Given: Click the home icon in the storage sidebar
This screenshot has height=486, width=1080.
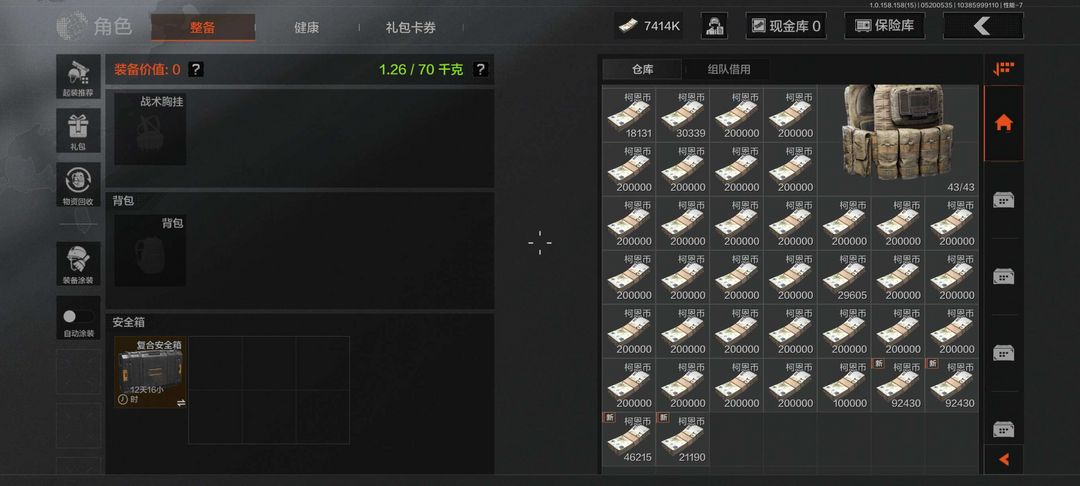Looking at the screenshot, I should pos(1004,123).
